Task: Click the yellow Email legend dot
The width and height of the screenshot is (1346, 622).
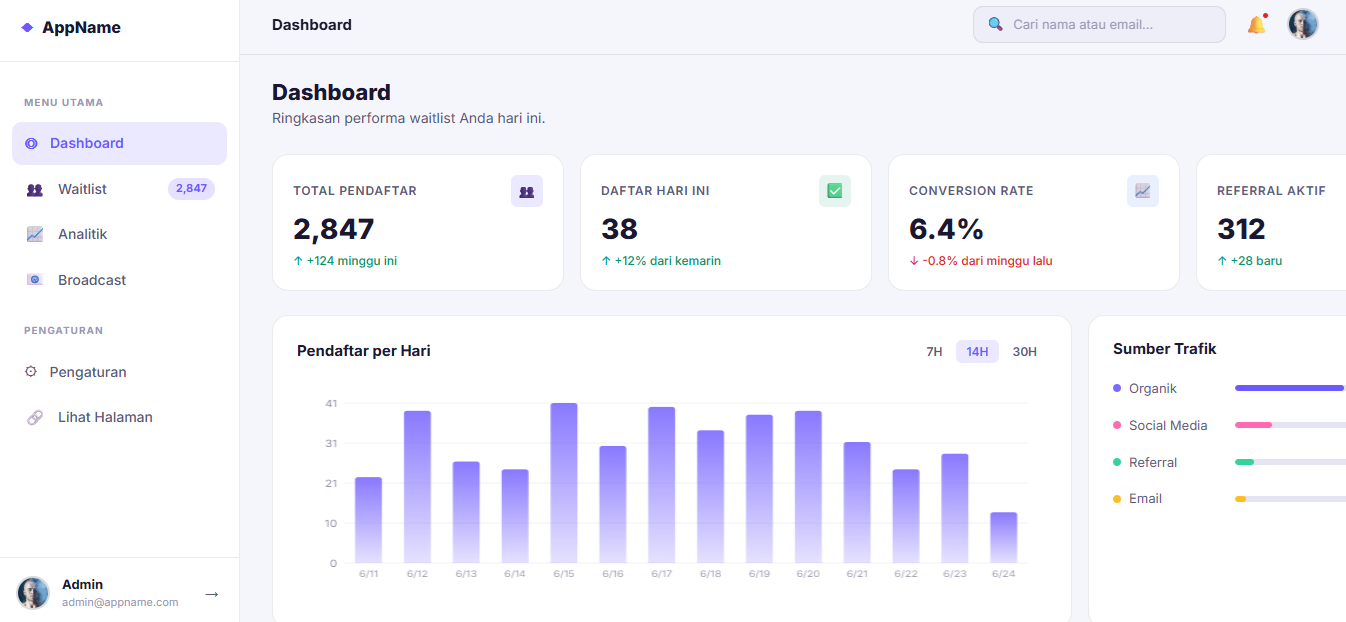Action: click(x=1117, y=499)
